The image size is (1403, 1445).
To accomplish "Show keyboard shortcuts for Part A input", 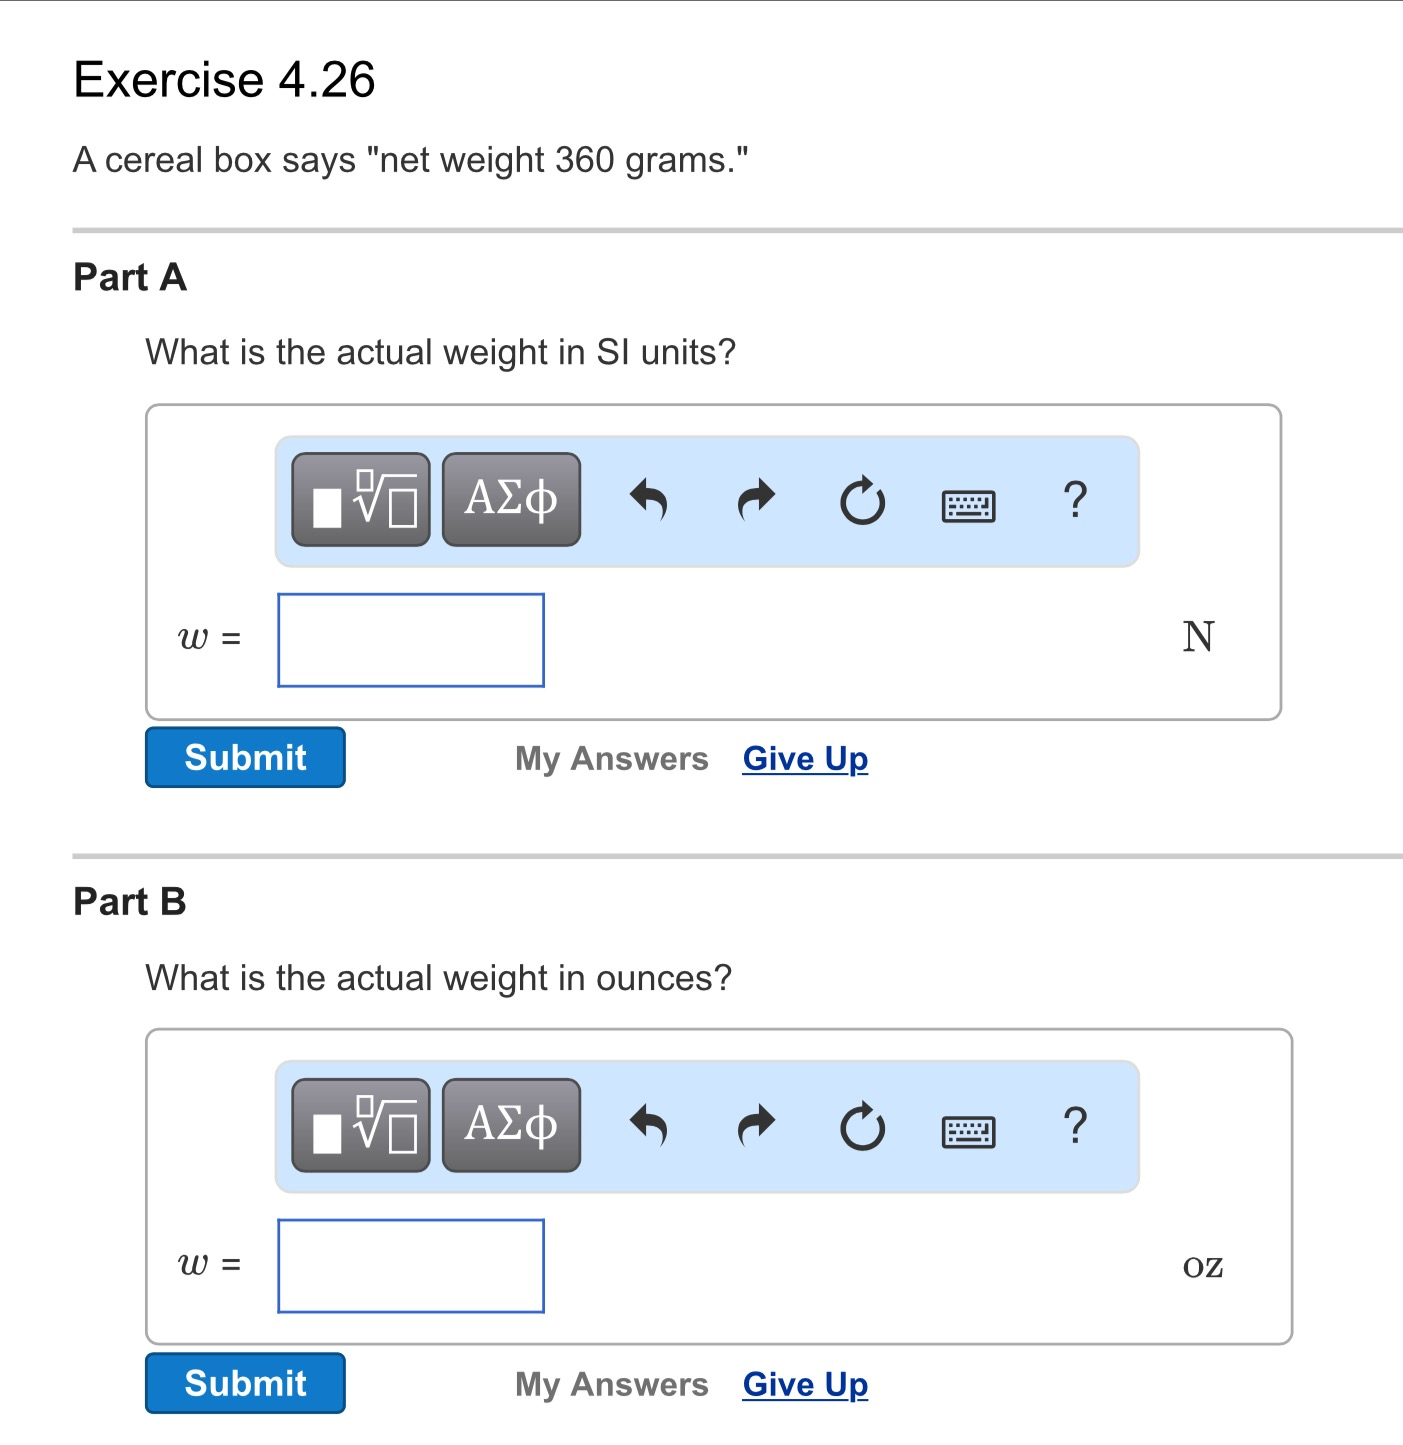I will [x=968, y=505].
